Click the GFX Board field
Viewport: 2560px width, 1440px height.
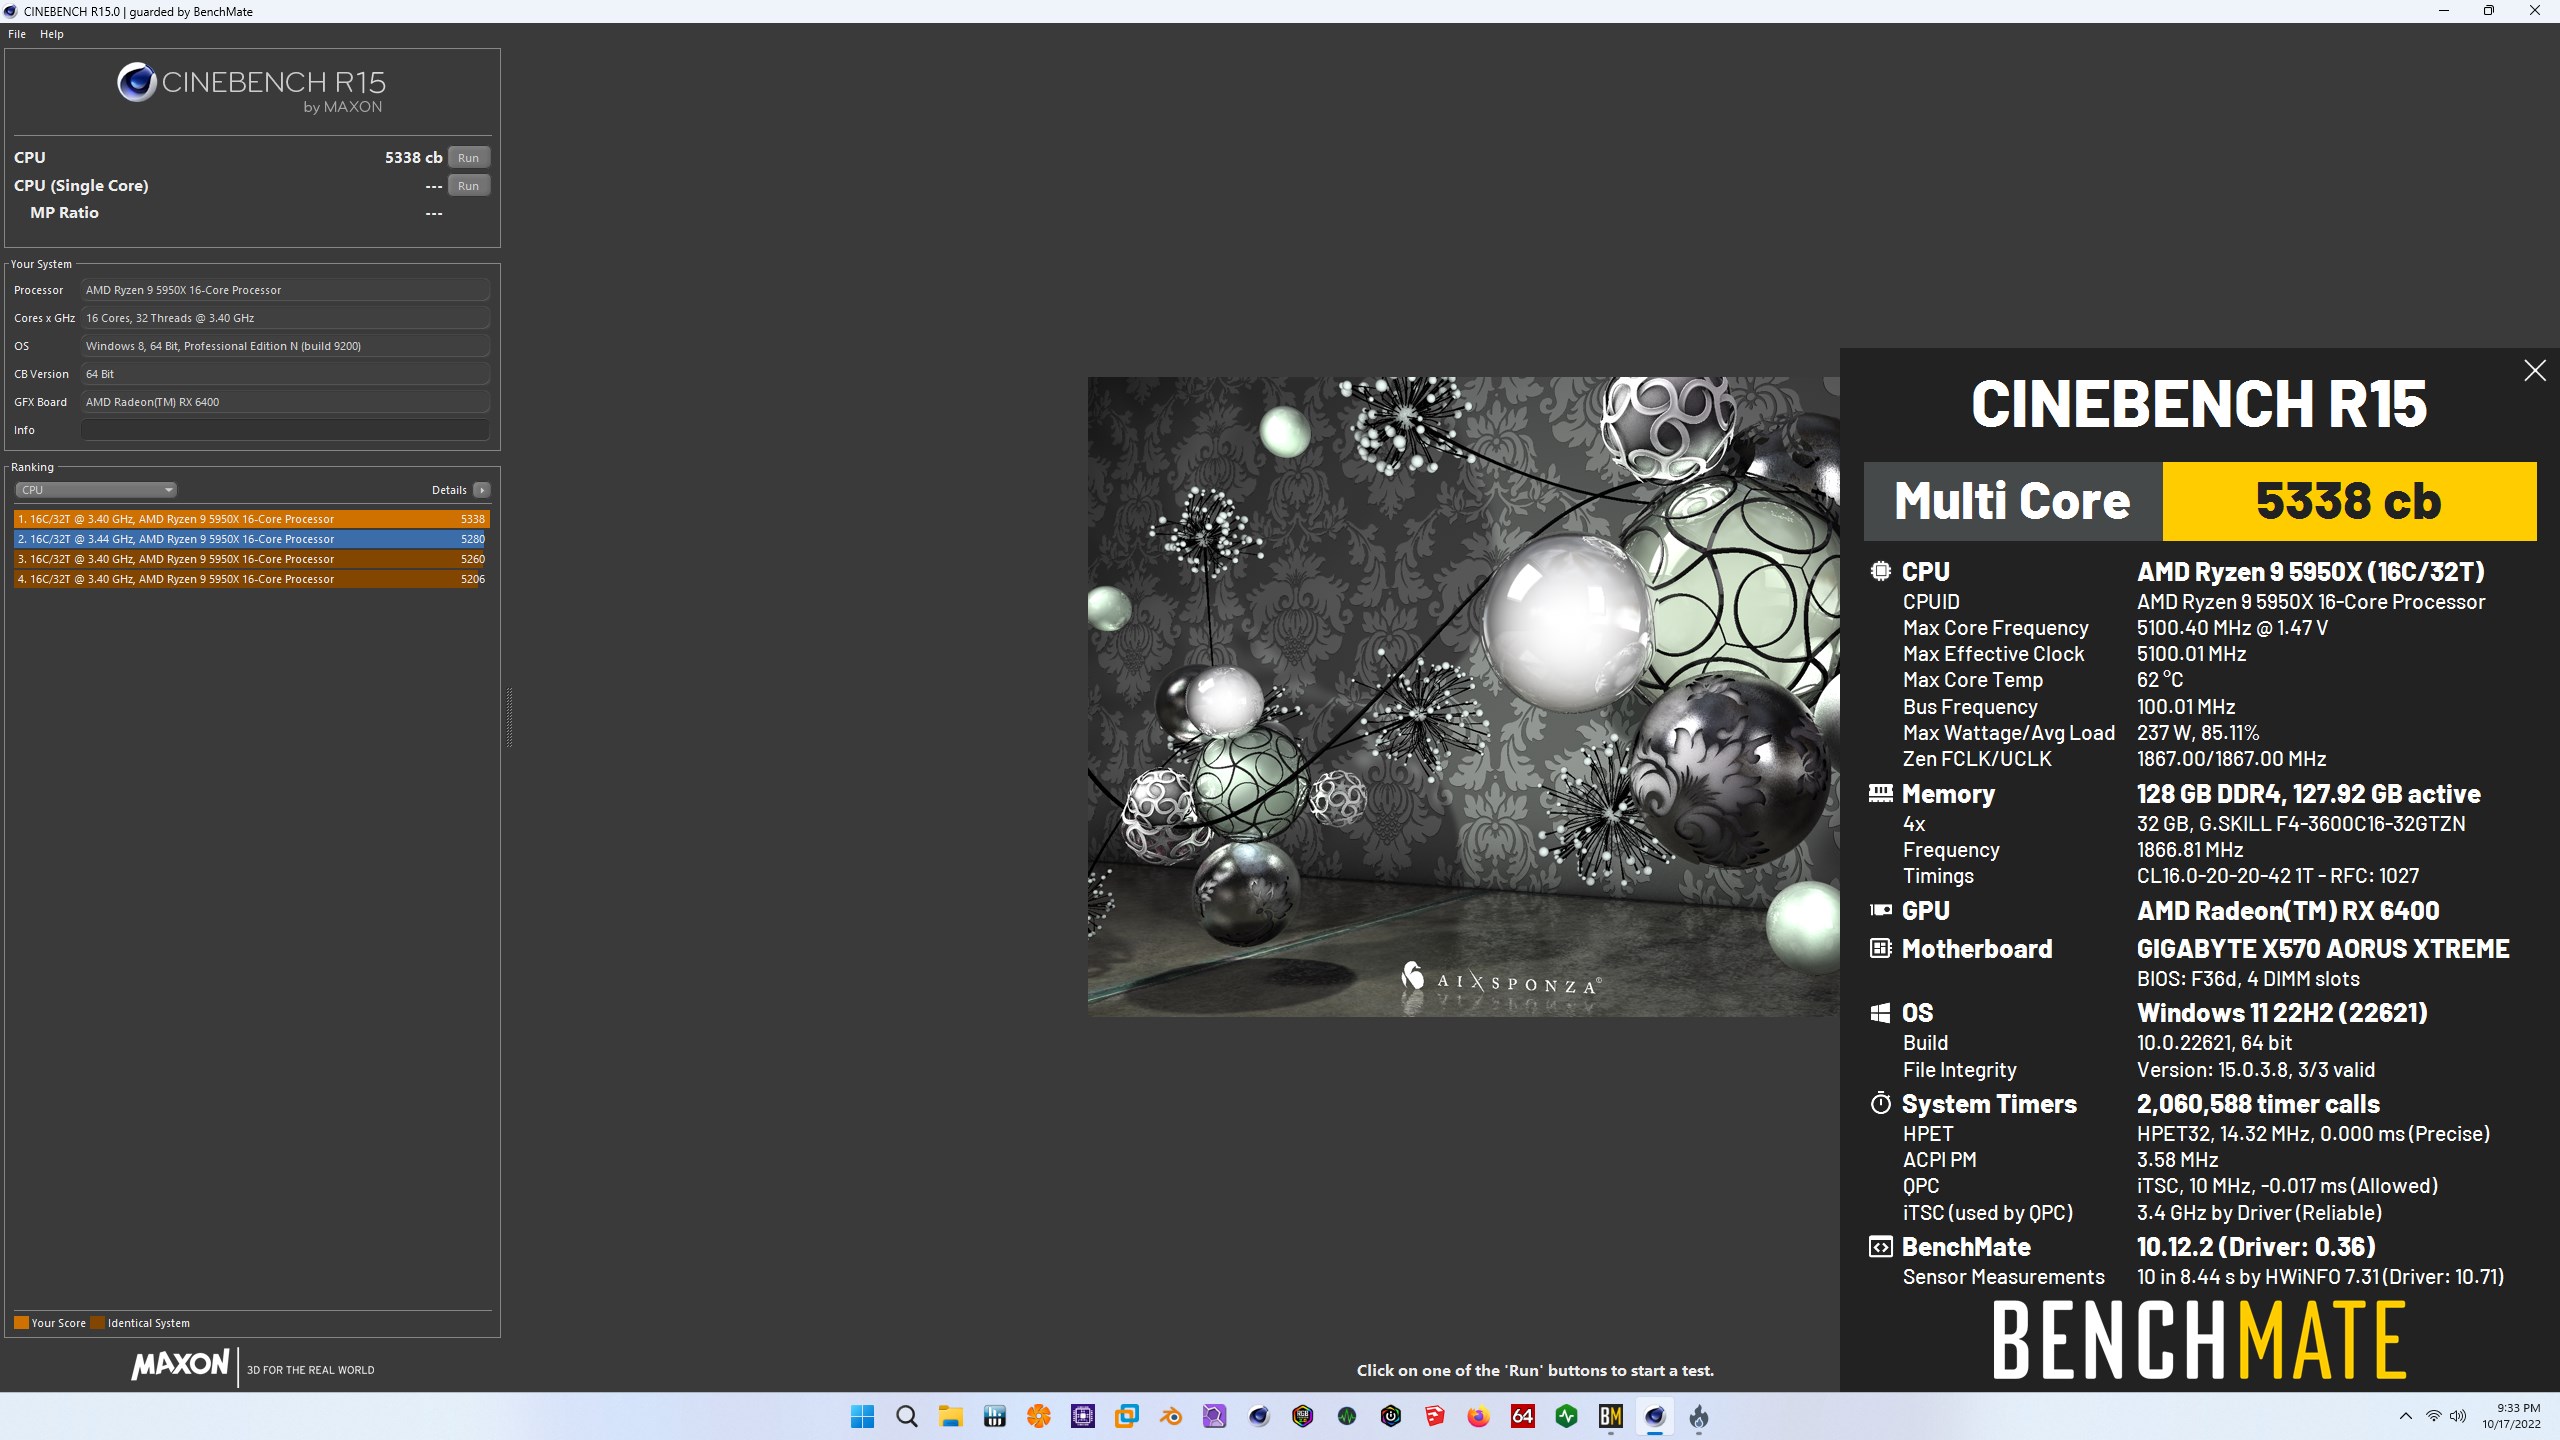click(285, 402)
